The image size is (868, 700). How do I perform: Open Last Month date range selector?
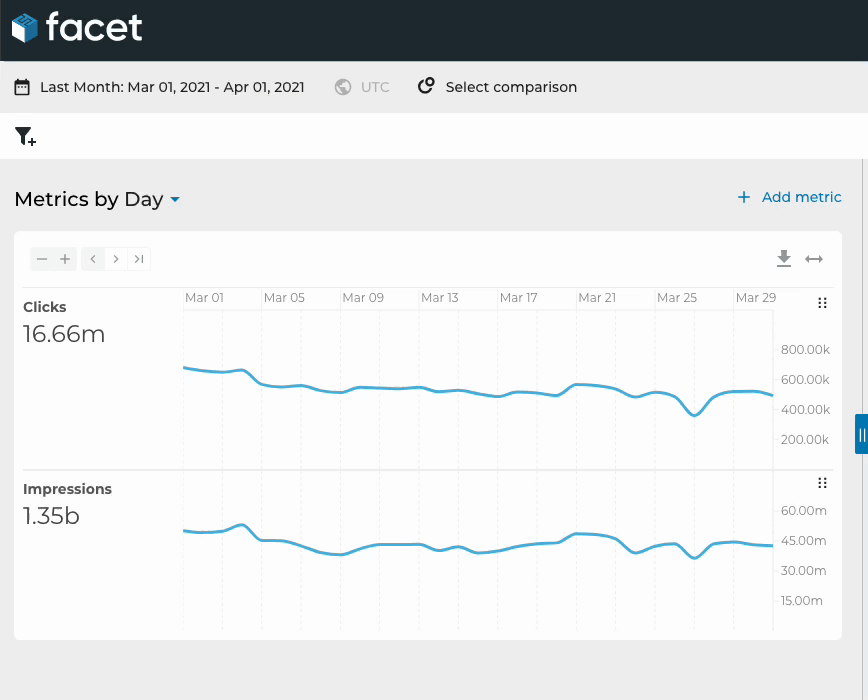point(172,87)
